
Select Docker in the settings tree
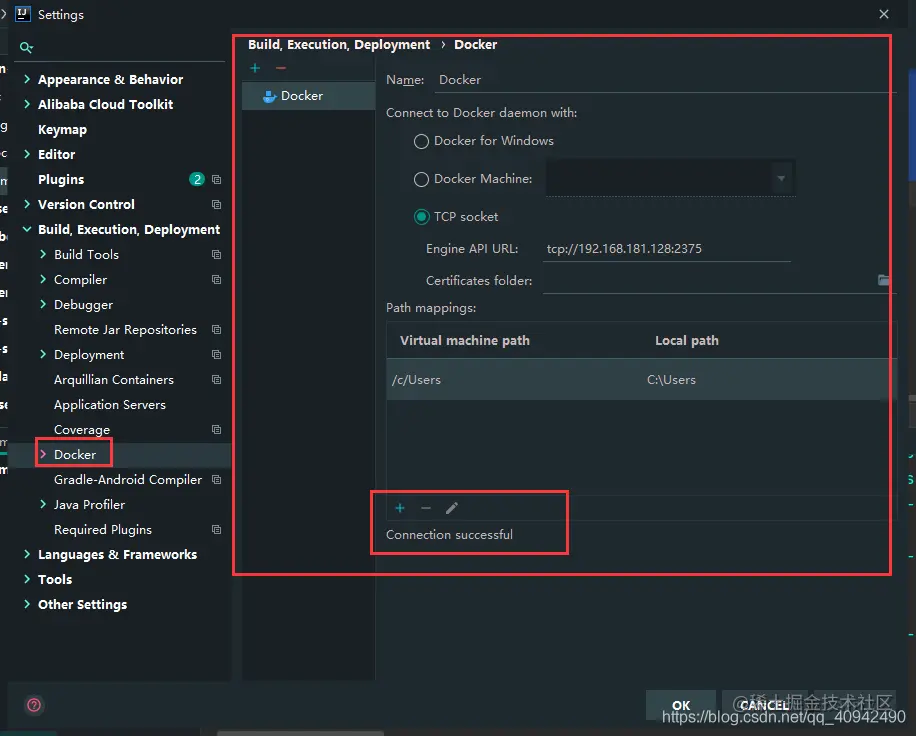(x=75, y=454)
